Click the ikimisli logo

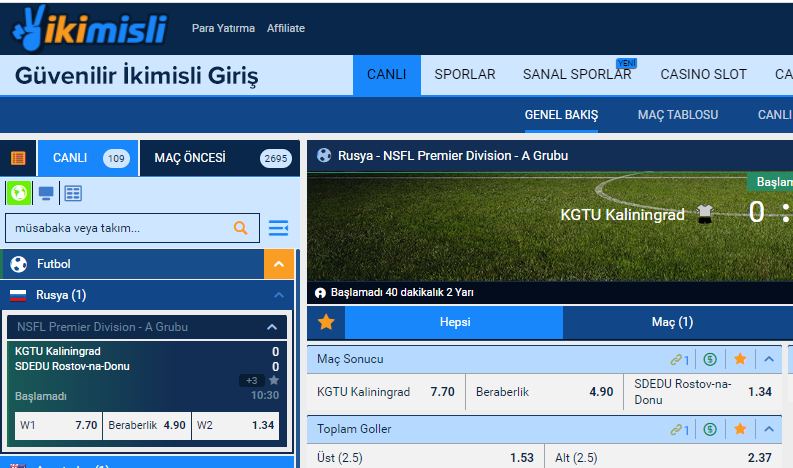[x=90, y=28]
